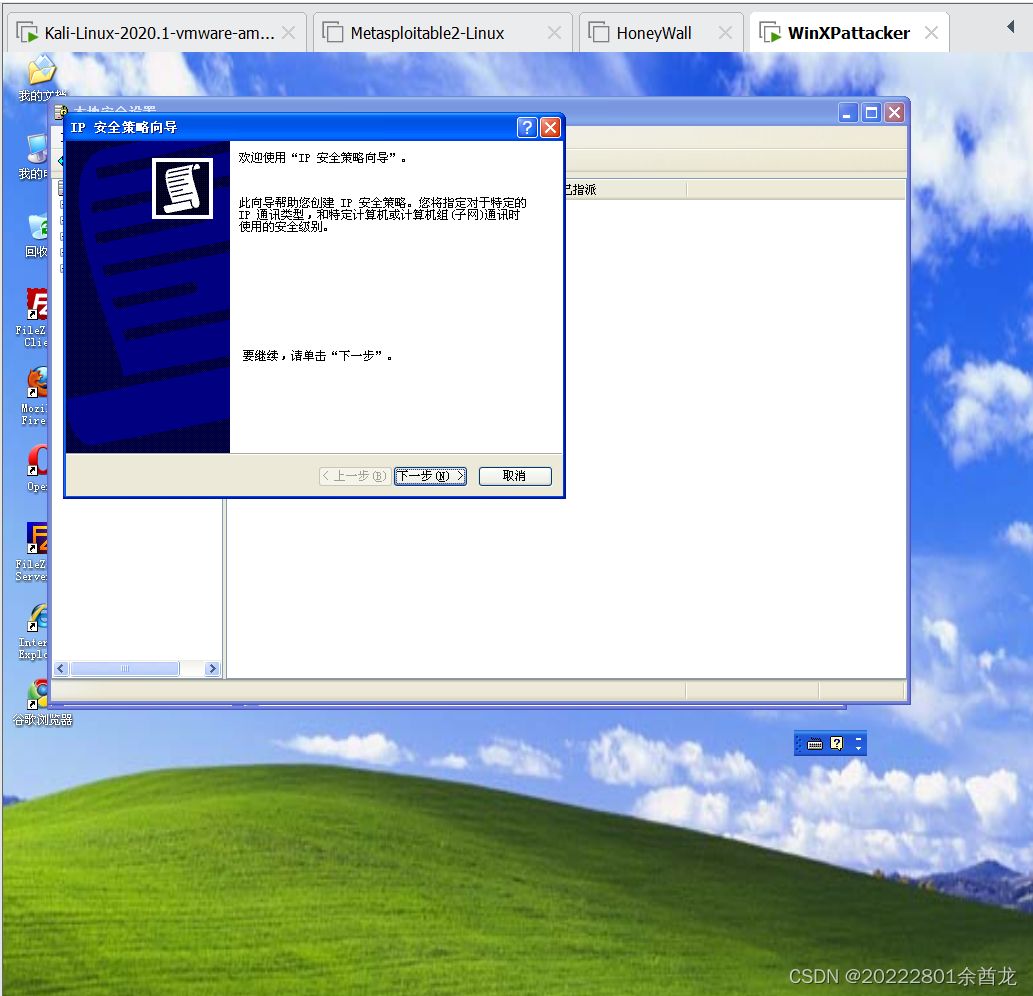Click the horizontal scrollbar thumb in tree pane
This screenshot has height=996, width=1033.
click(x=125, y=669)
